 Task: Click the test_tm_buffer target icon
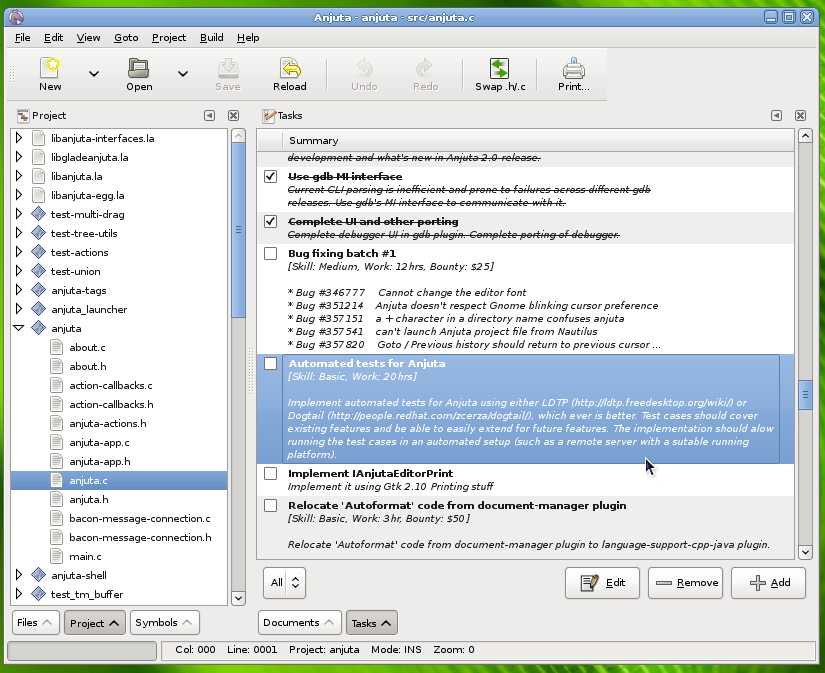[38, 594]
